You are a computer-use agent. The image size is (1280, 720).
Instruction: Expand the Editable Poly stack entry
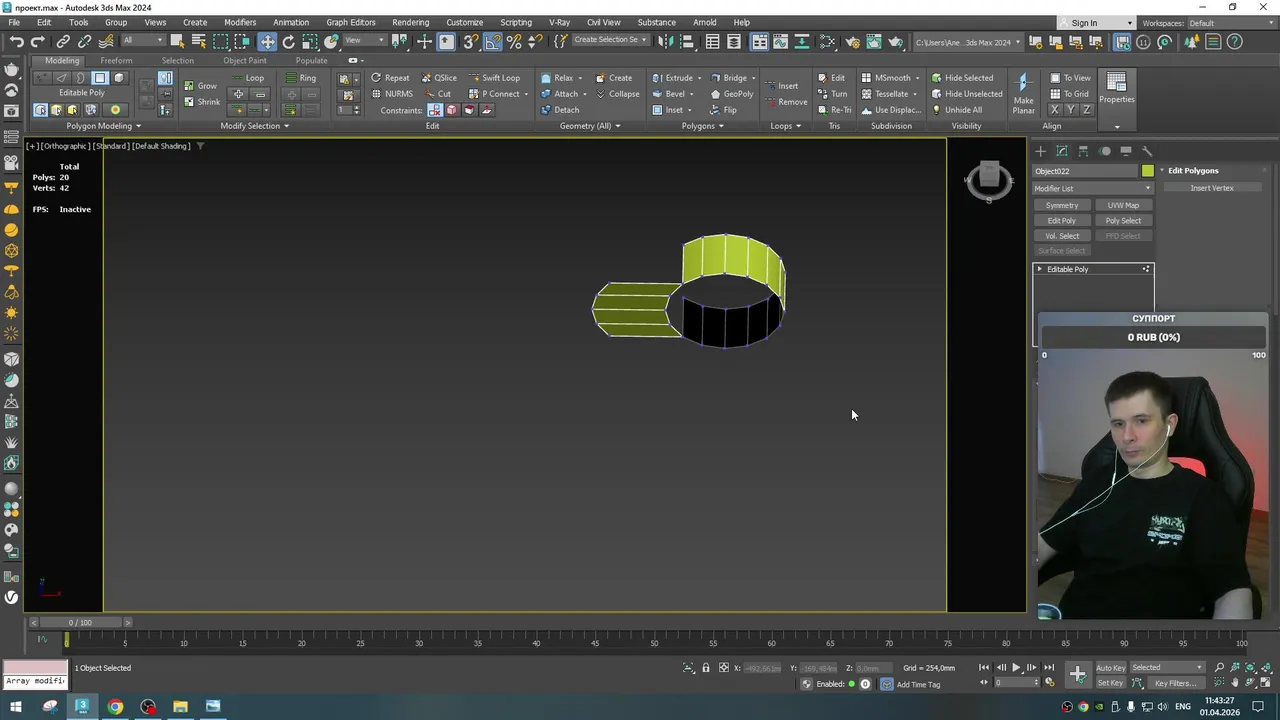(1040, 269)
